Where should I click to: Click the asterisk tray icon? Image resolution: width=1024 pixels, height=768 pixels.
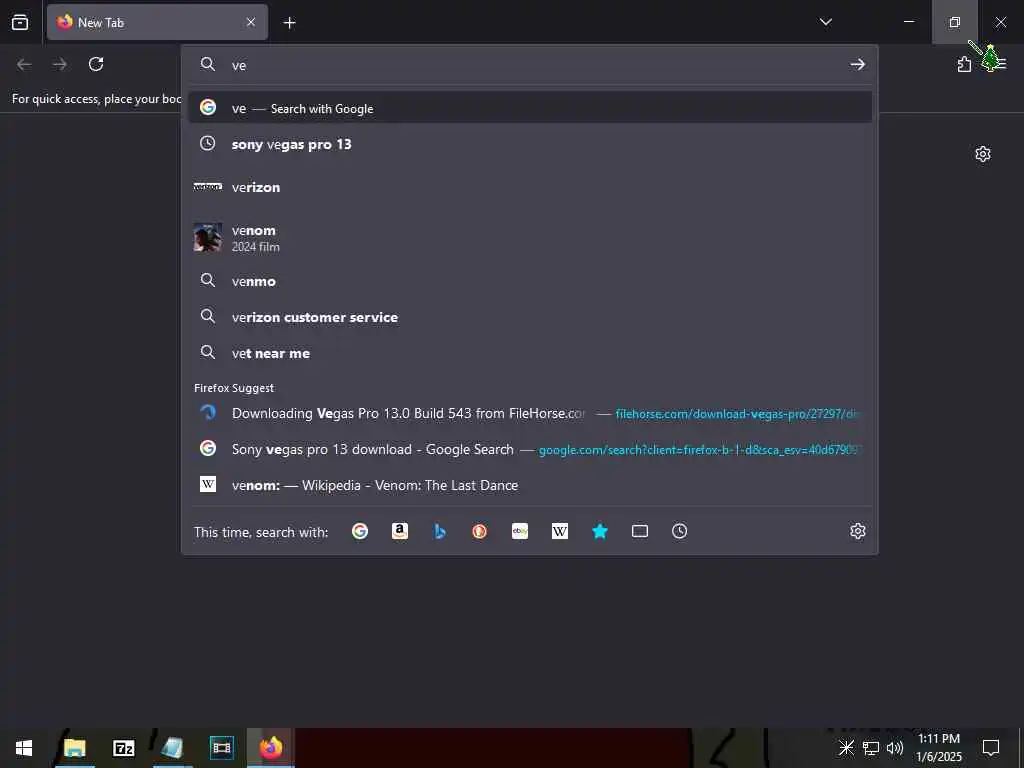[x=846, y=748]
